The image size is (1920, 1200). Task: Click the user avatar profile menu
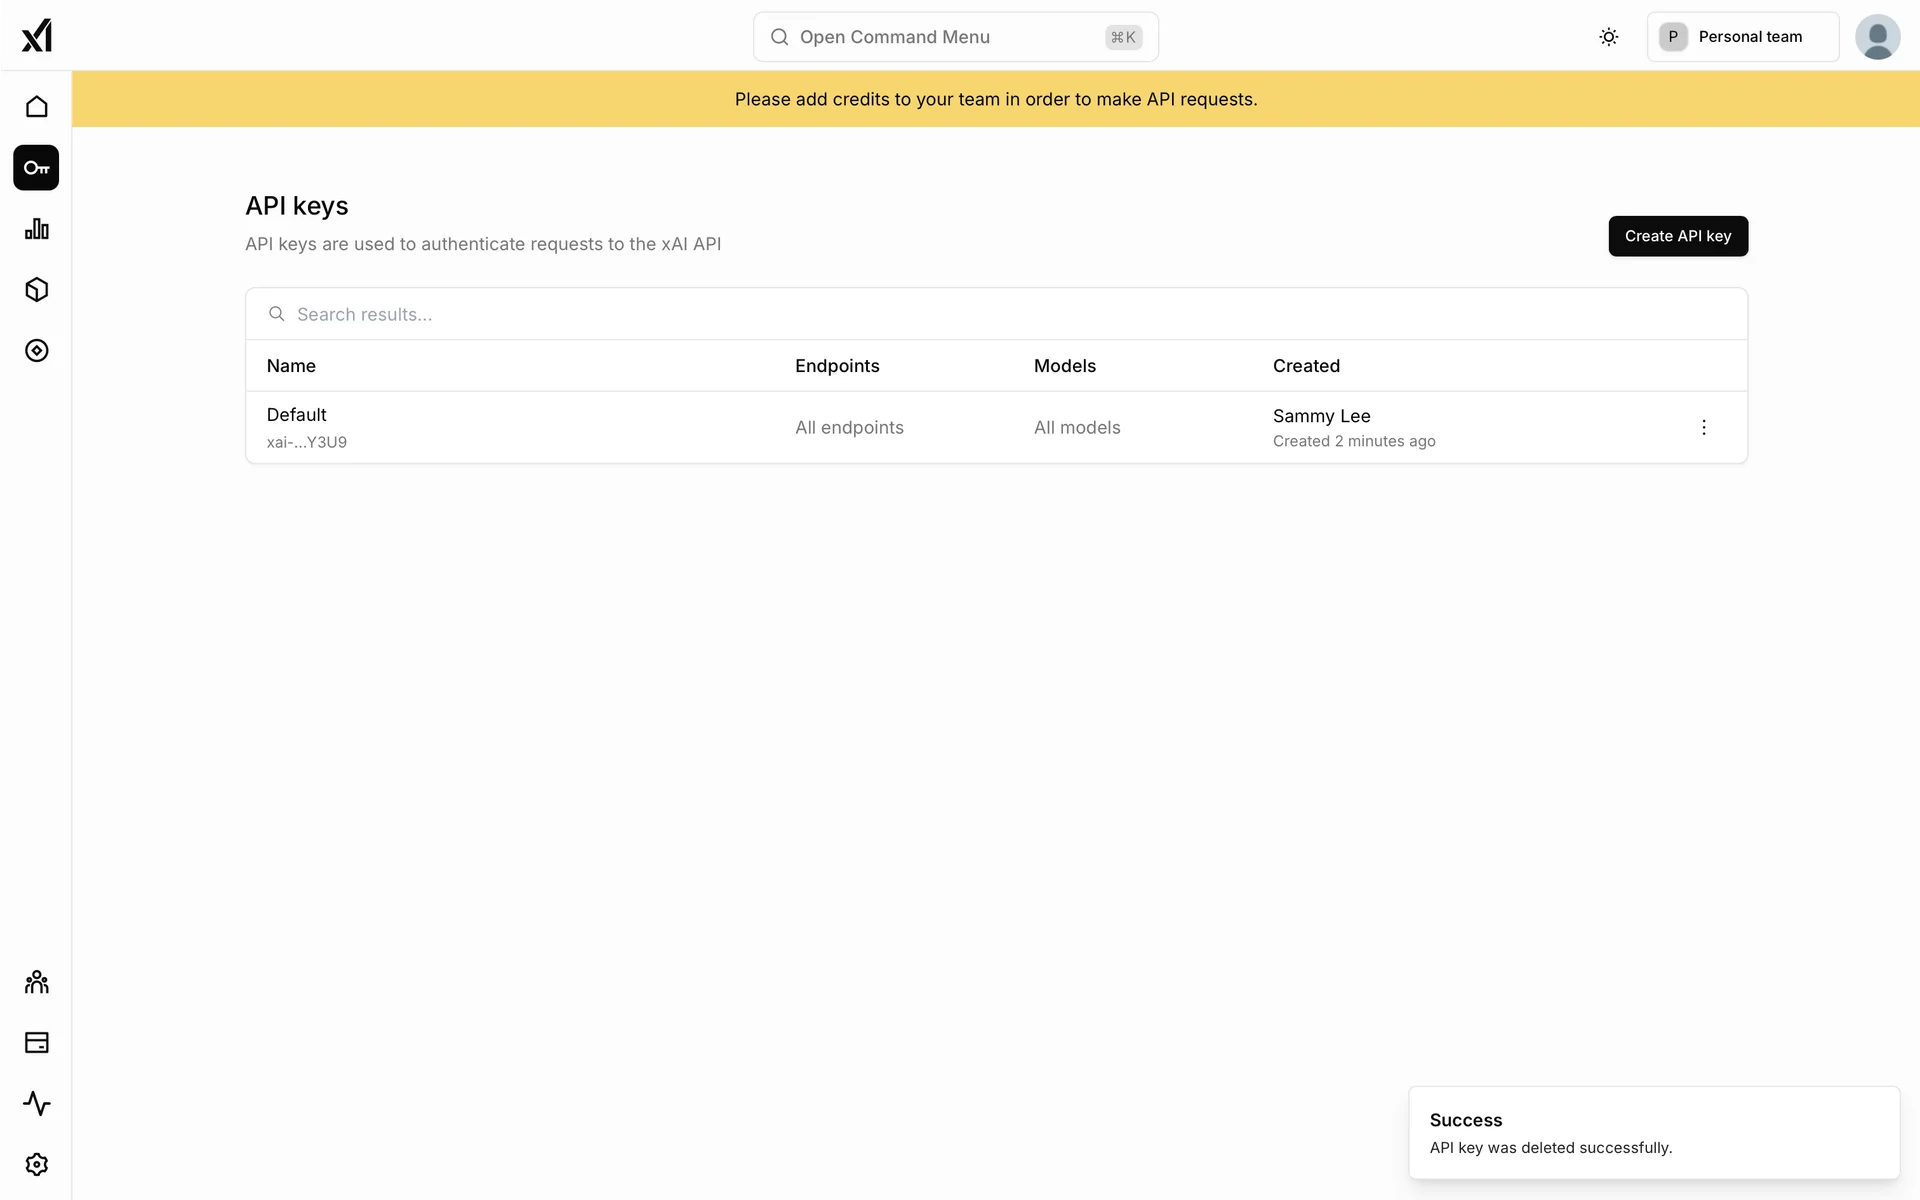click(1877, 37)
